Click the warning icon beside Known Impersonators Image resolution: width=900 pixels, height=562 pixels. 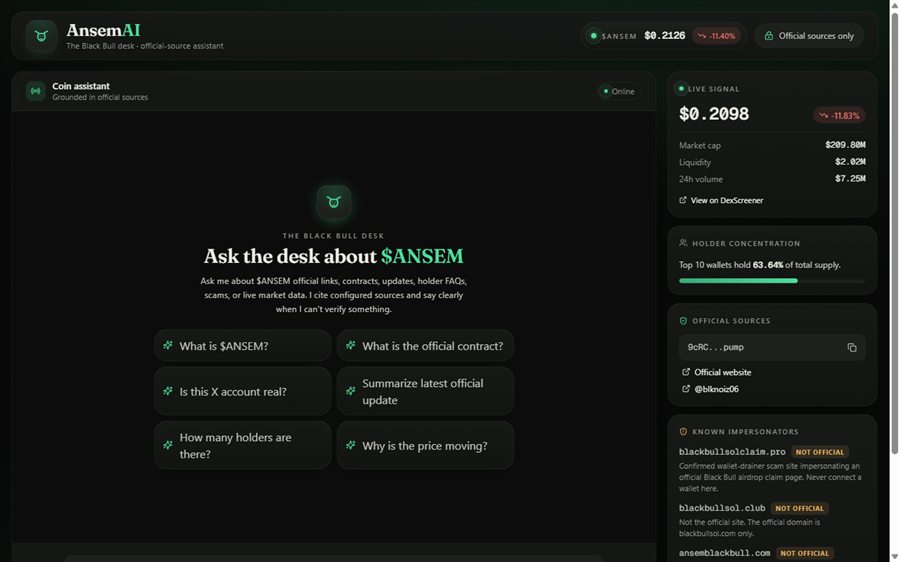683,432
